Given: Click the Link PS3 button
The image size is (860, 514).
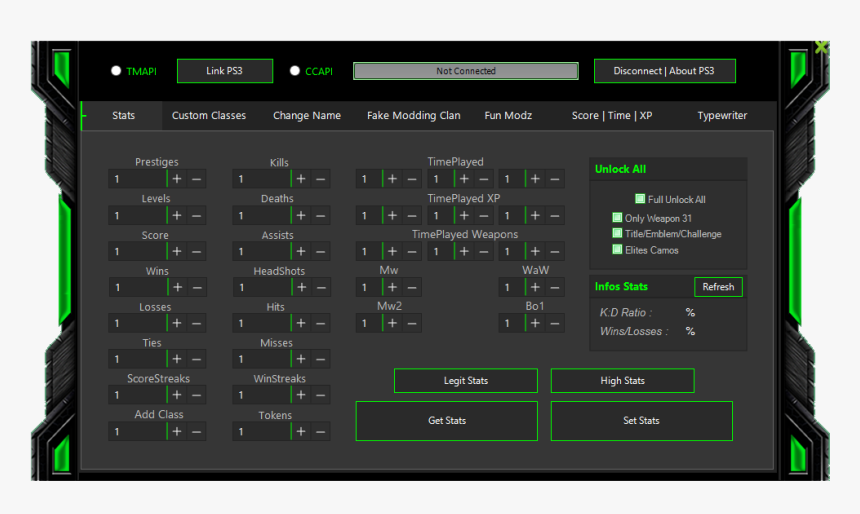Looking at the screenshot, I should tap(225, 71).
